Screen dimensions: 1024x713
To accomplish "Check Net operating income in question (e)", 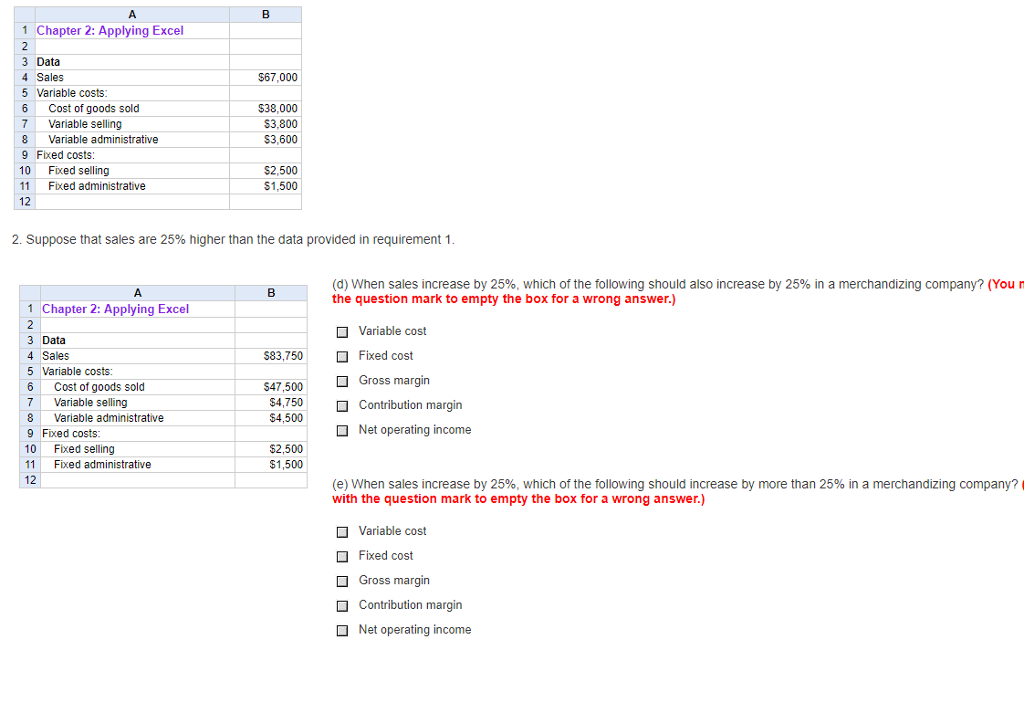I will (x=342, y=629).
